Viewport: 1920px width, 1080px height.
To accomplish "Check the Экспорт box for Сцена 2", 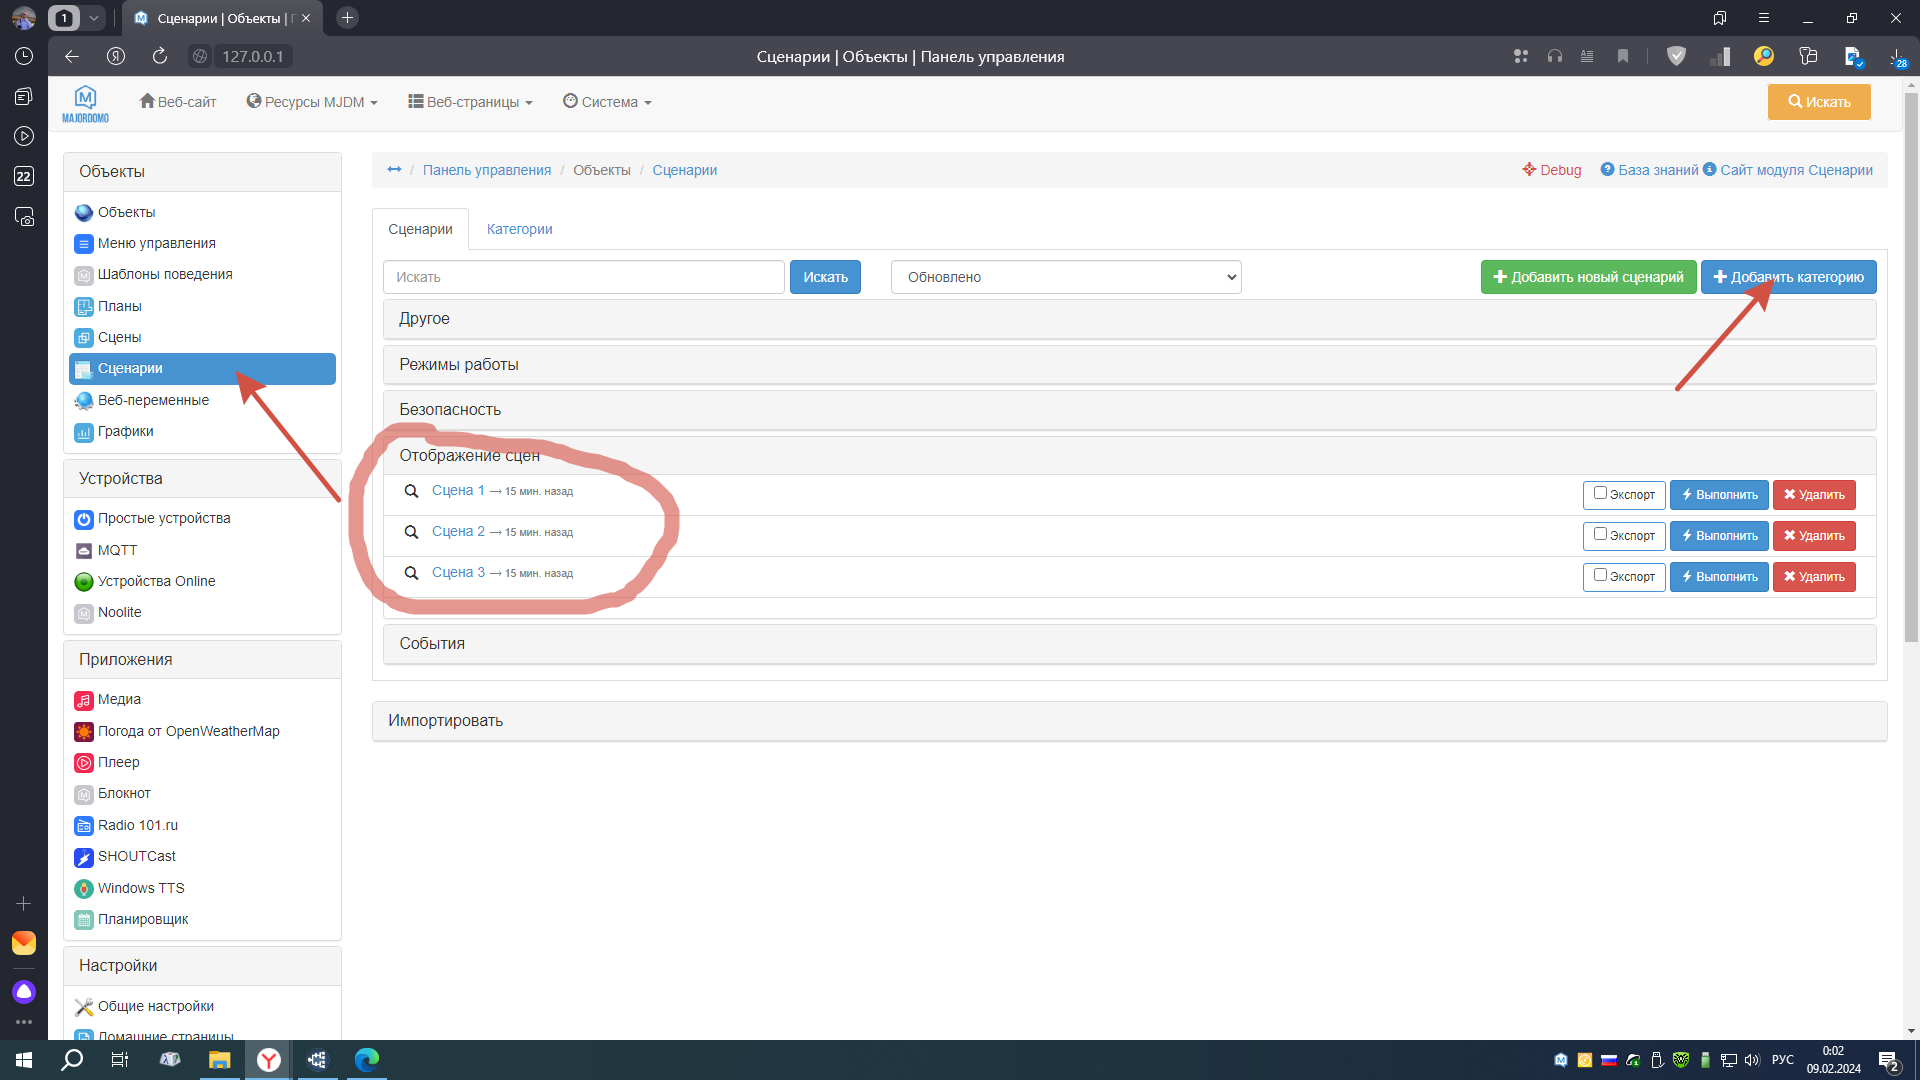I will click(1600, 534).
